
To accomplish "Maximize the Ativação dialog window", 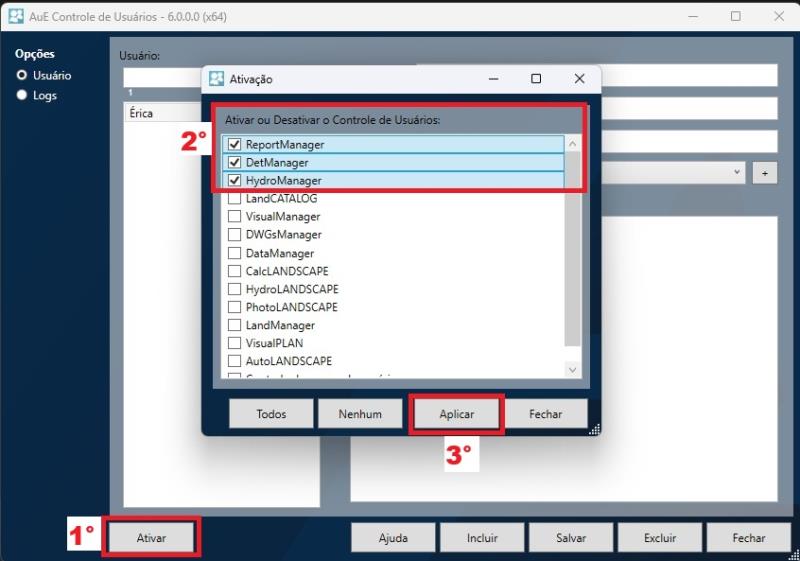I will pyautogui.click(x=536, y=79).
